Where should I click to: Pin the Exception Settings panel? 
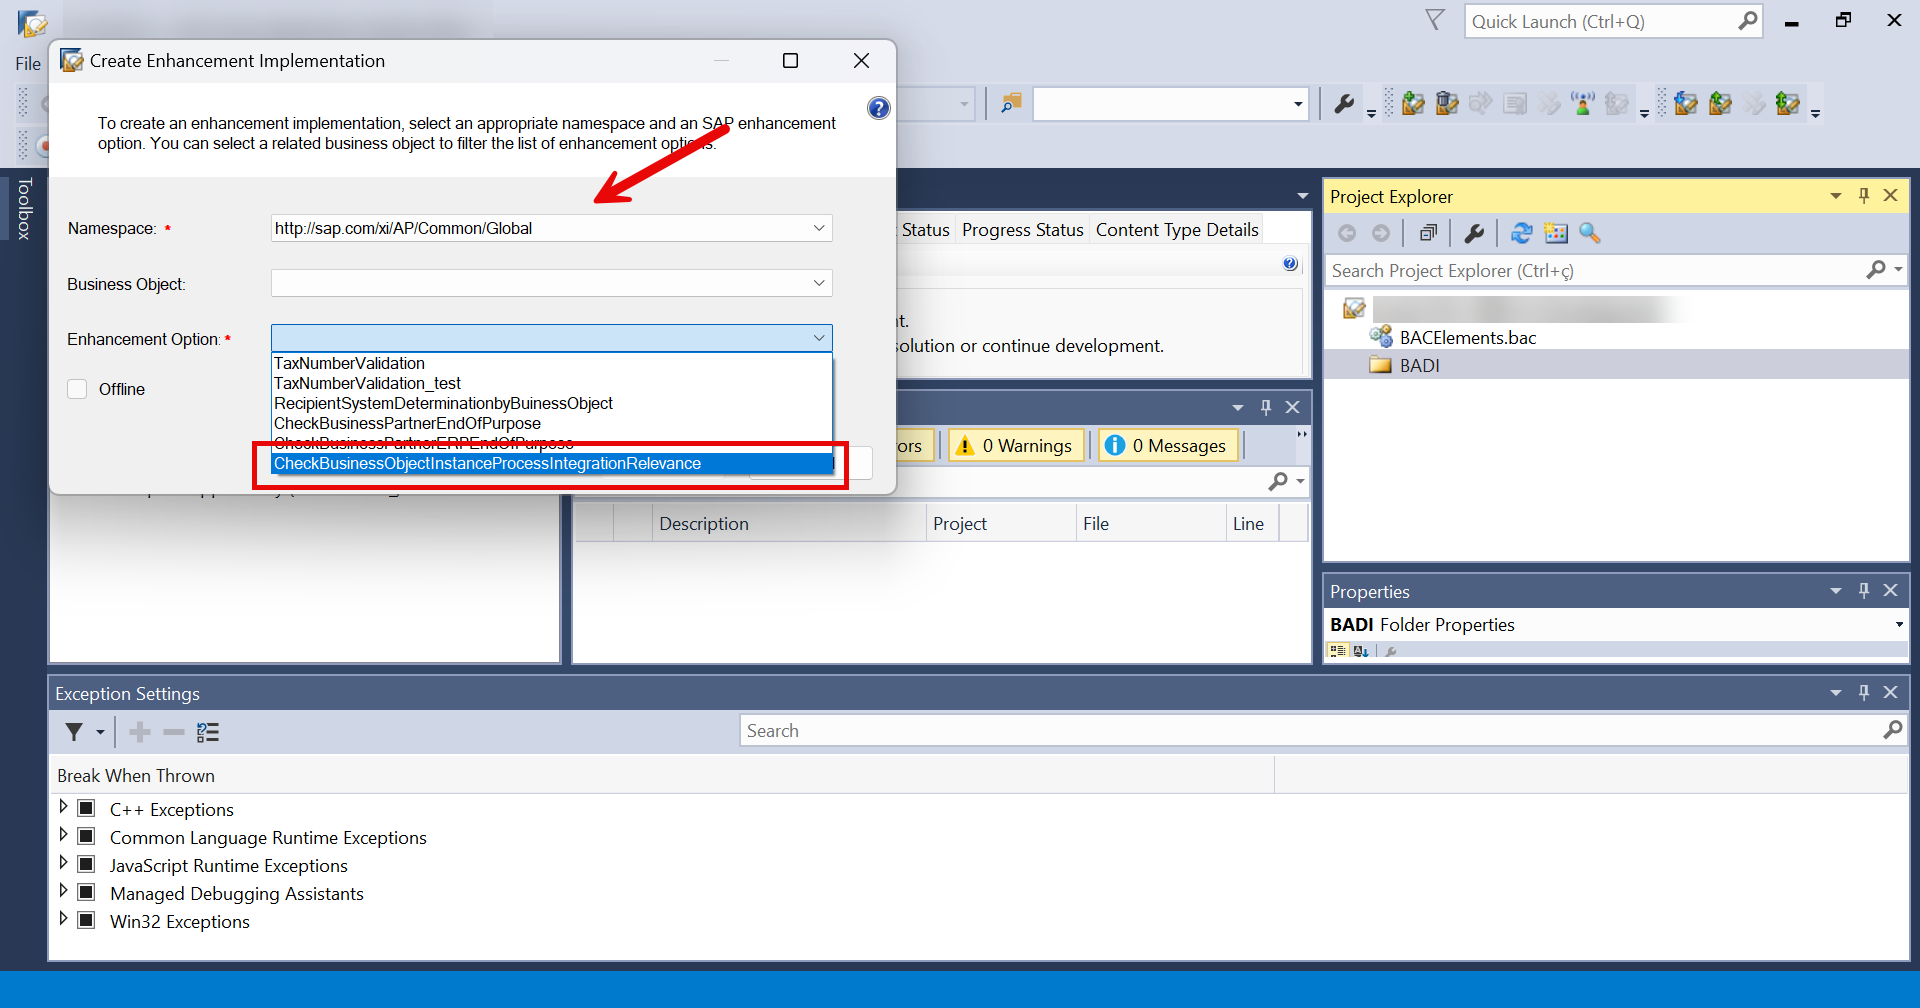(1864, 692)
